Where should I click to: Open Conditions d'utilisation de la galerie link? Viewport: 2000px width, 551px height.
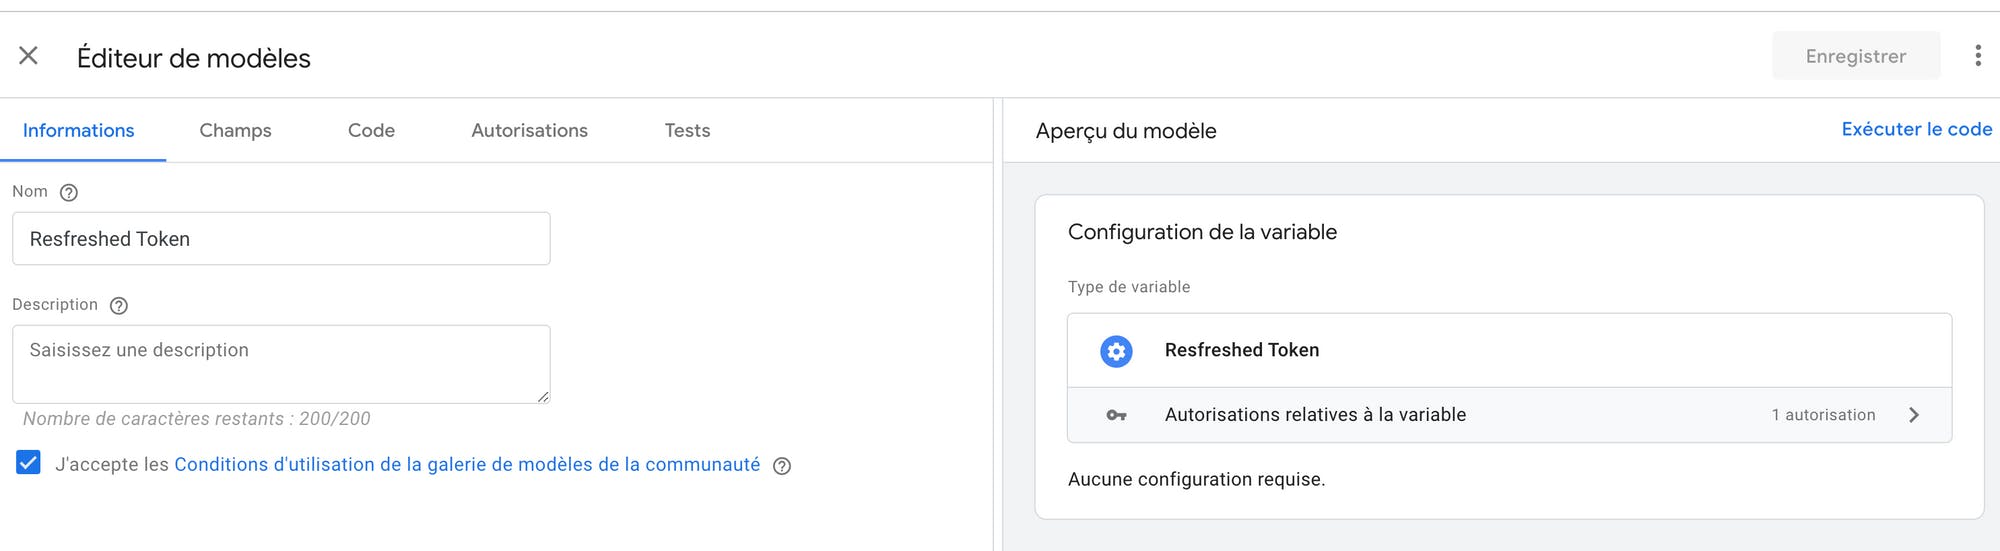point(467,464)
